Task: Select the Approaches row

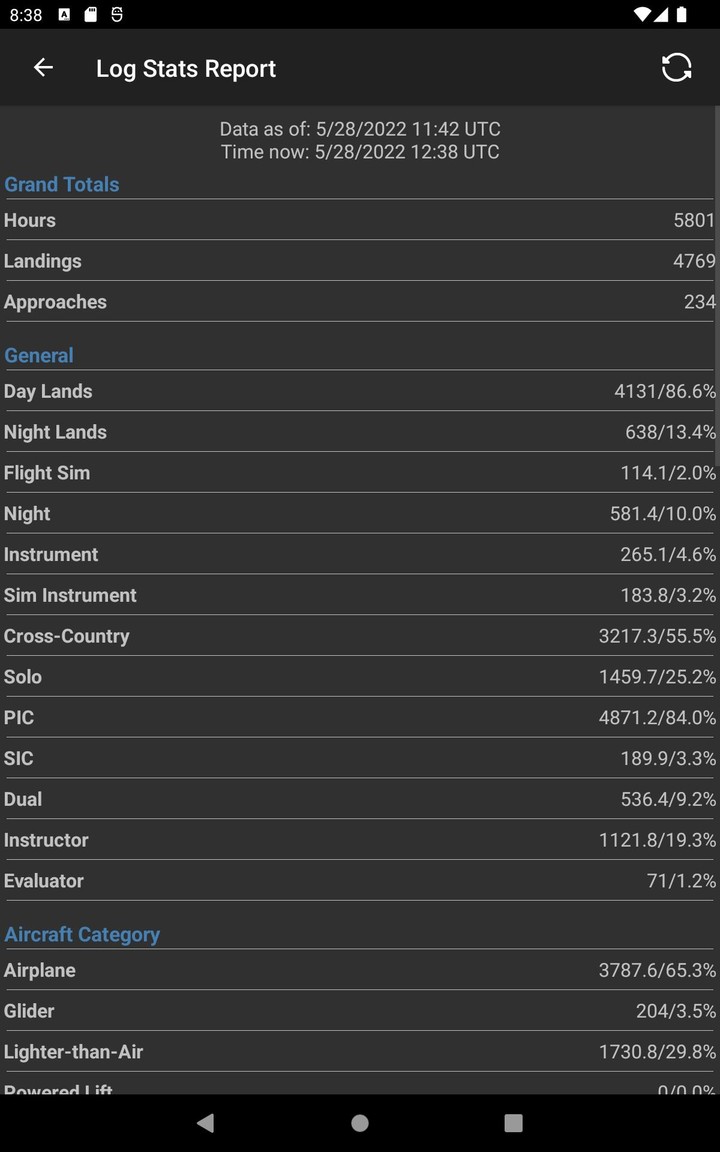Action: coord(360,301)
